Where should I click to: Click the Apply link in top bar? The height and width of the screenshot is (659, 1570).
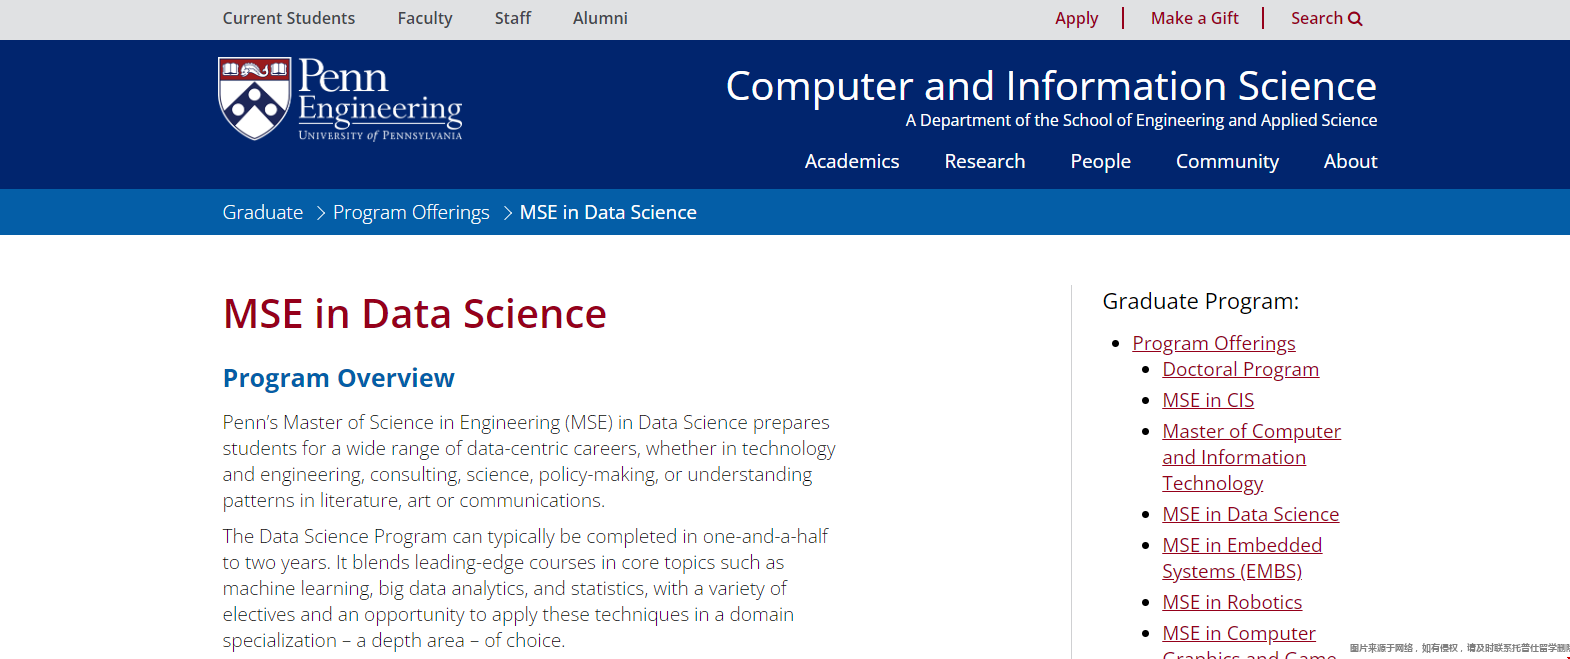[1076, 18]
